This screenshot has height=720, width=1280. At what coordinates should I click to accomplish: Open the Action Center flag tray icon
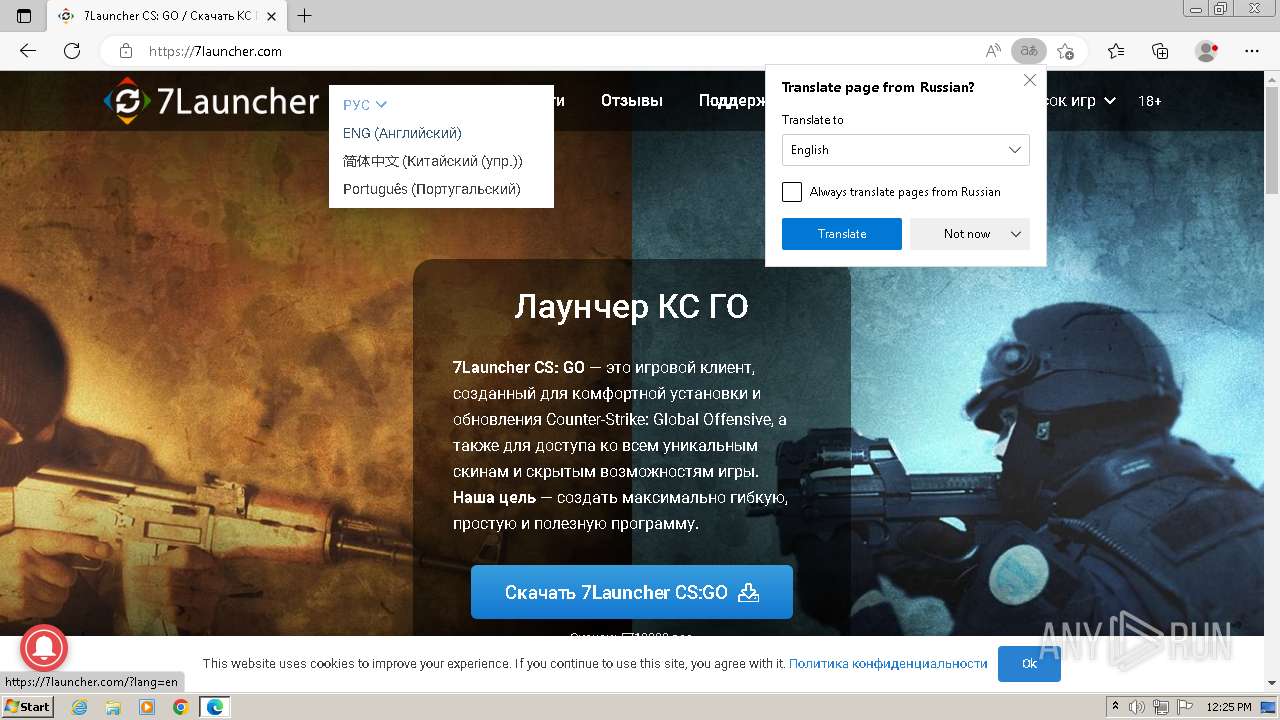pyautogui.click(x=1185, y=707)
